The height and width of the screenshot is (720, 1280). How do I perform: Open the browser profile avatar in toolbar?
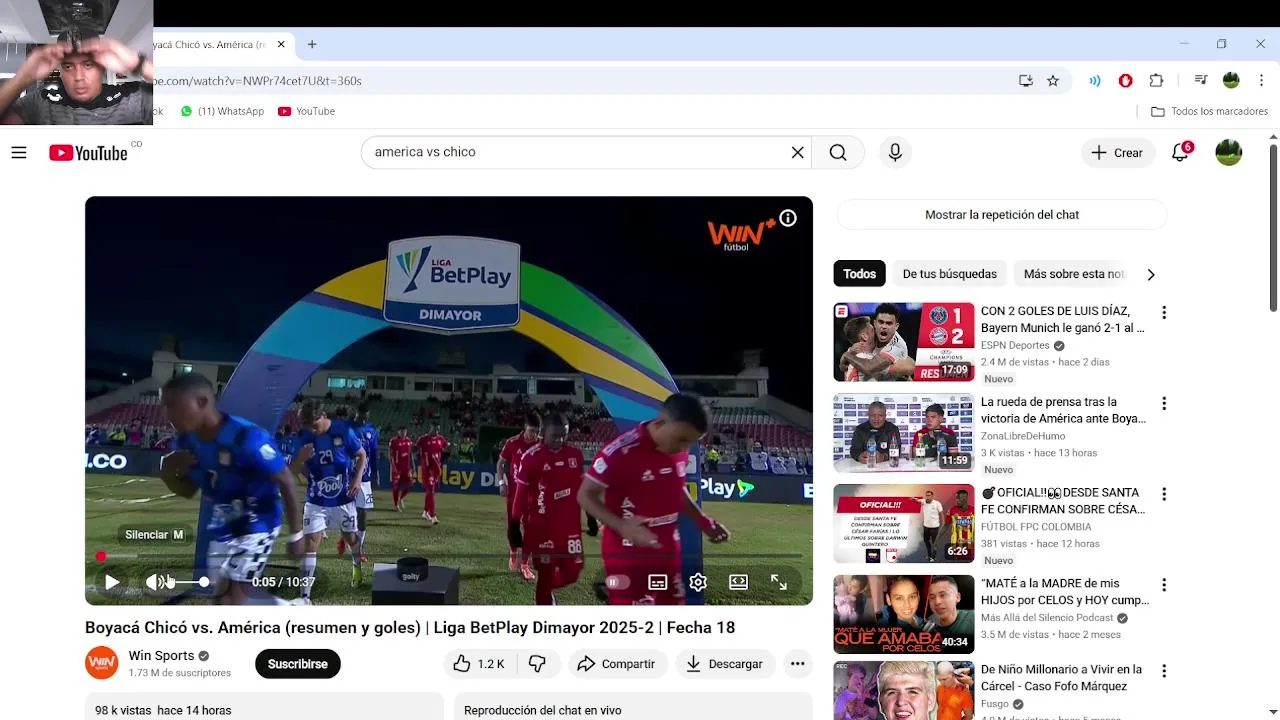pos(1231,81)
